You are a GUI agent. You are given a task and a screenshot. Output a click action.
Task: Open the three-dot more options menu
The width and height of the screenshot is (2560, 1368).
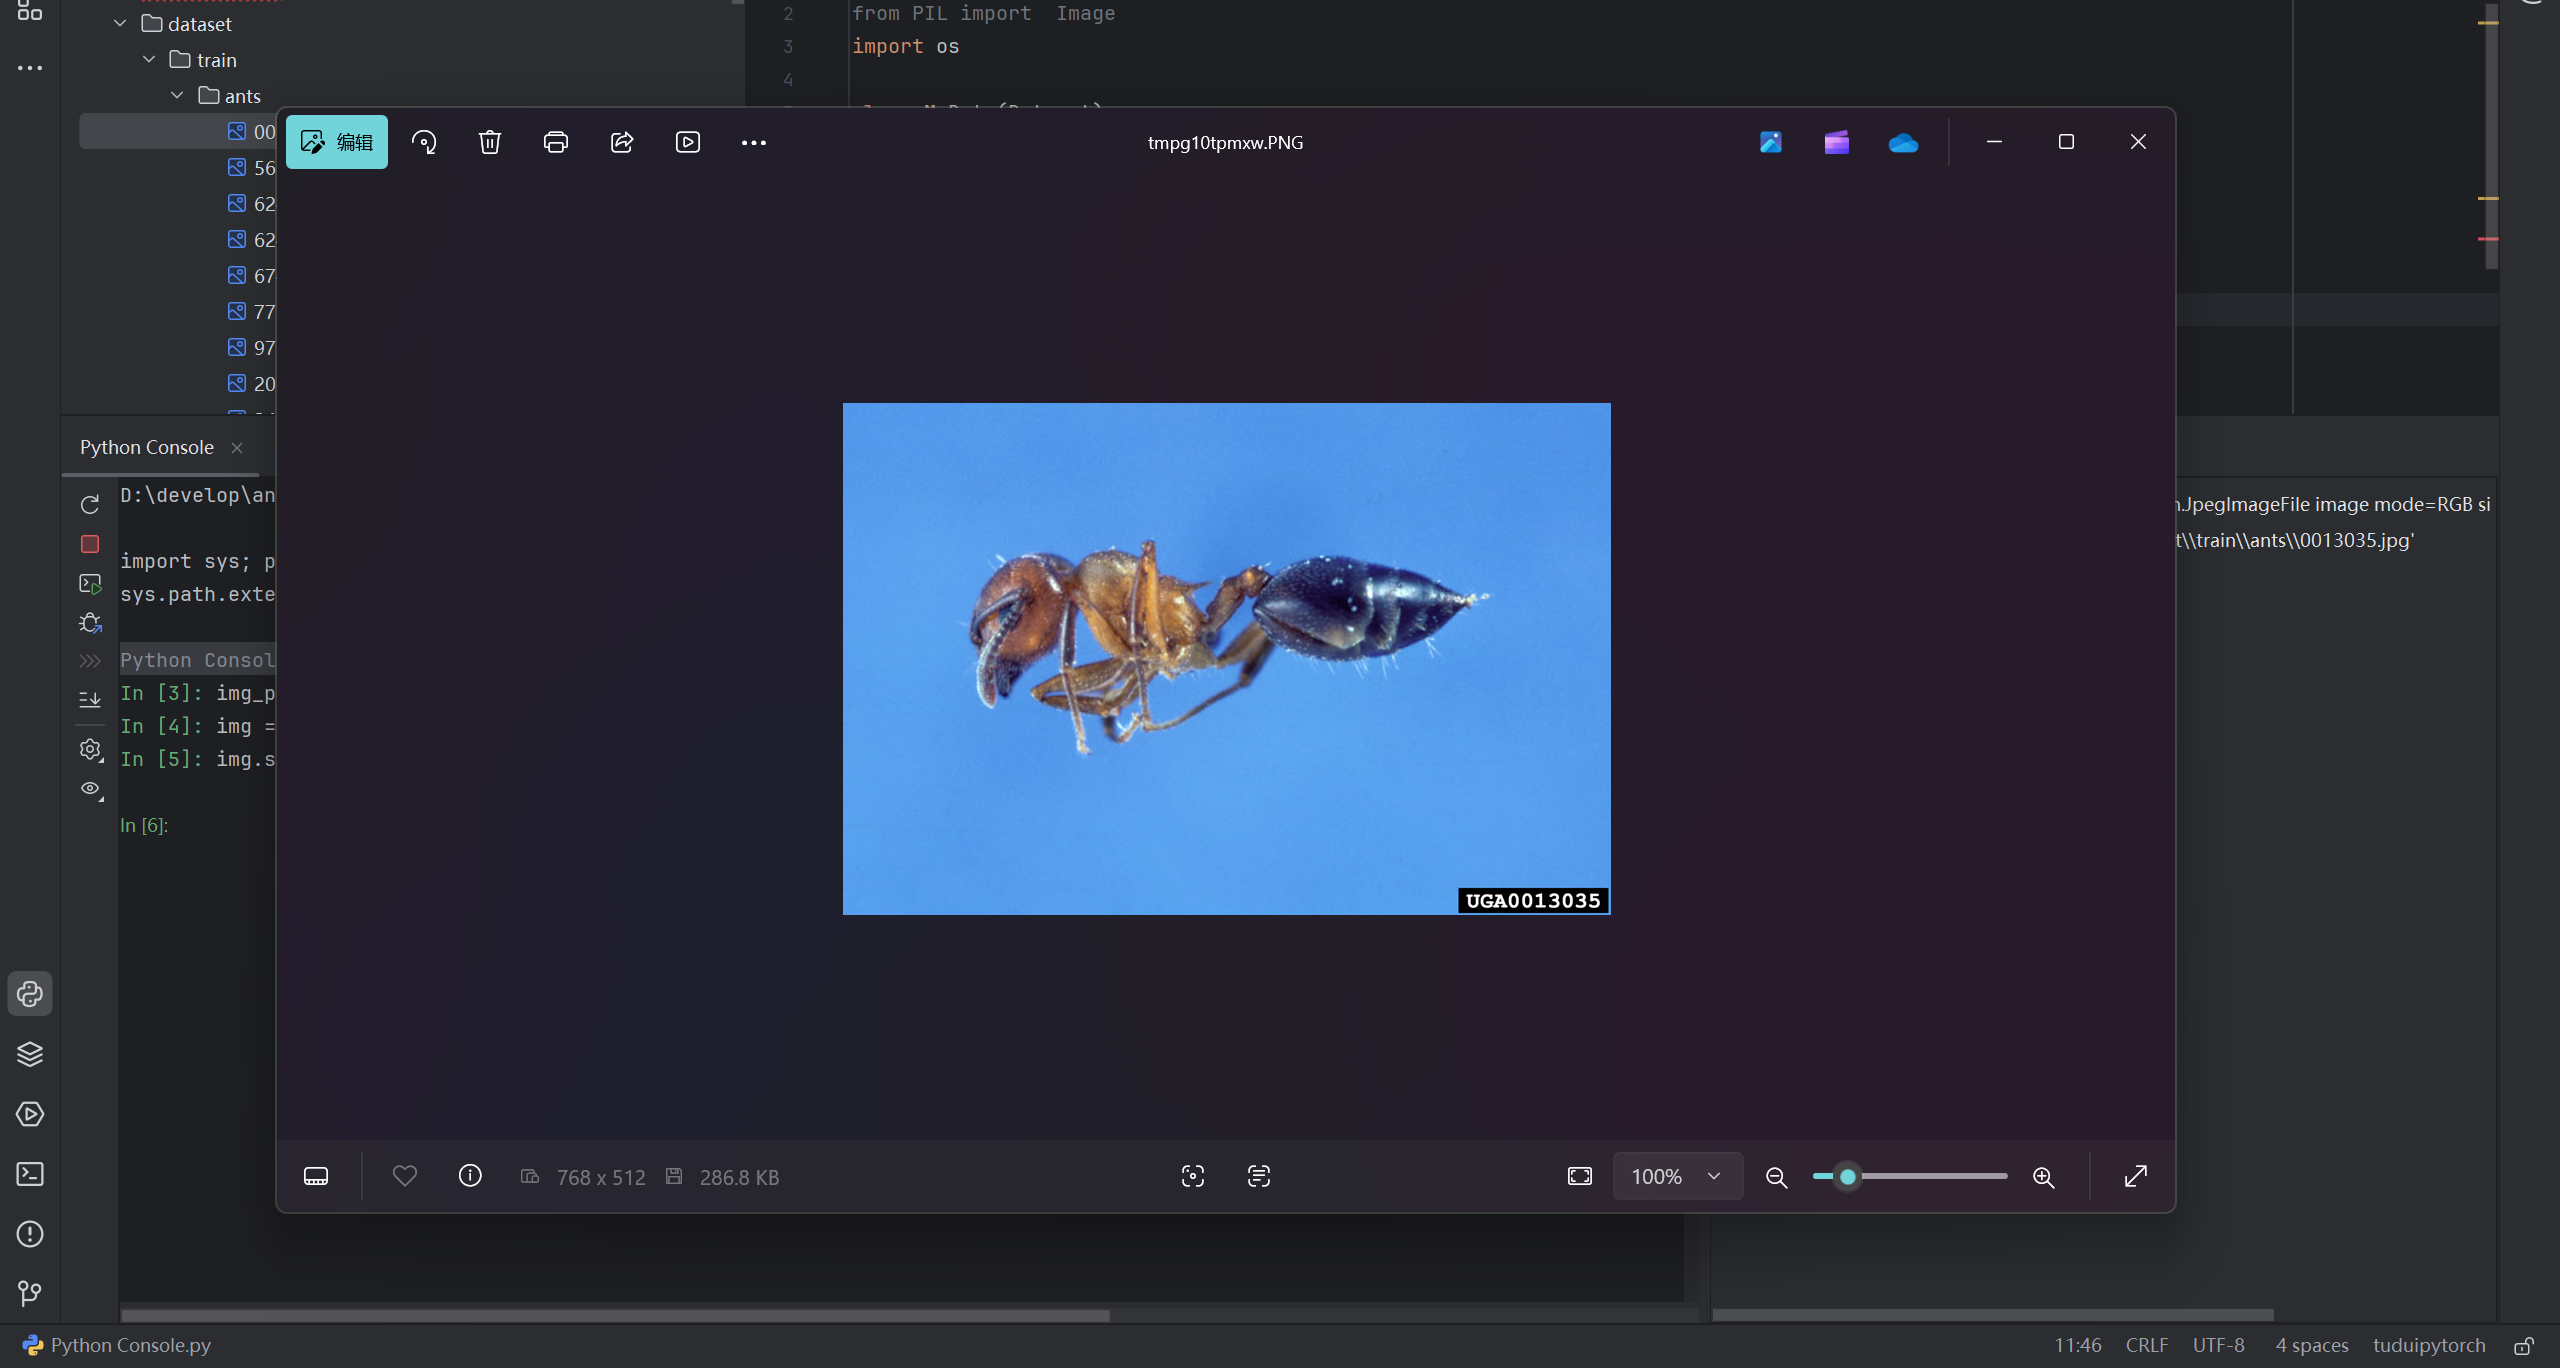point(754,142)
